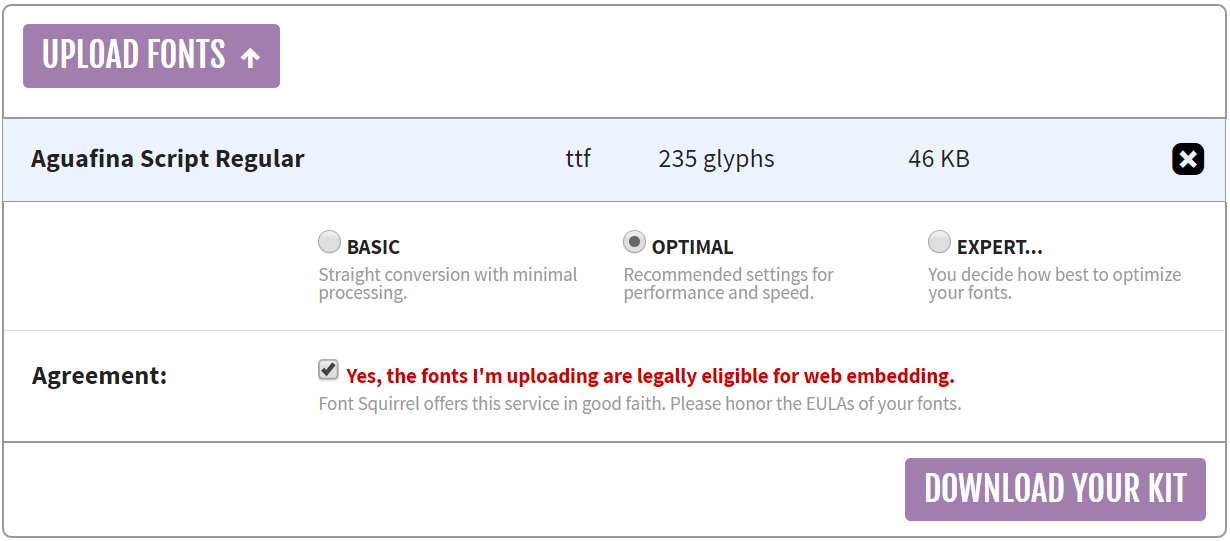The image size is (1230, 541).
Task: Enable the Expert radio option
Action: point(939,242)
